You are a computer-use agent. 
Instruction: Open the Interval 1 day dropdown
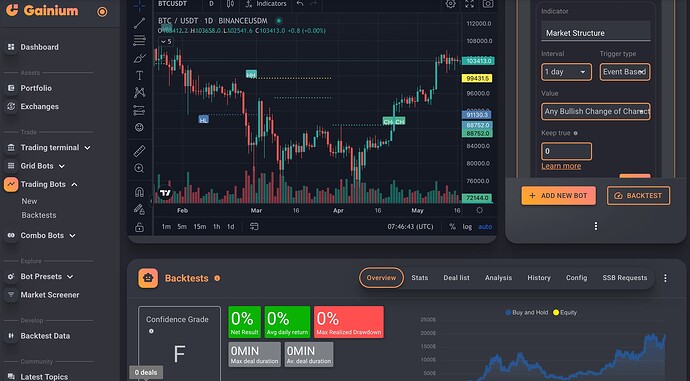pos(566,72)
